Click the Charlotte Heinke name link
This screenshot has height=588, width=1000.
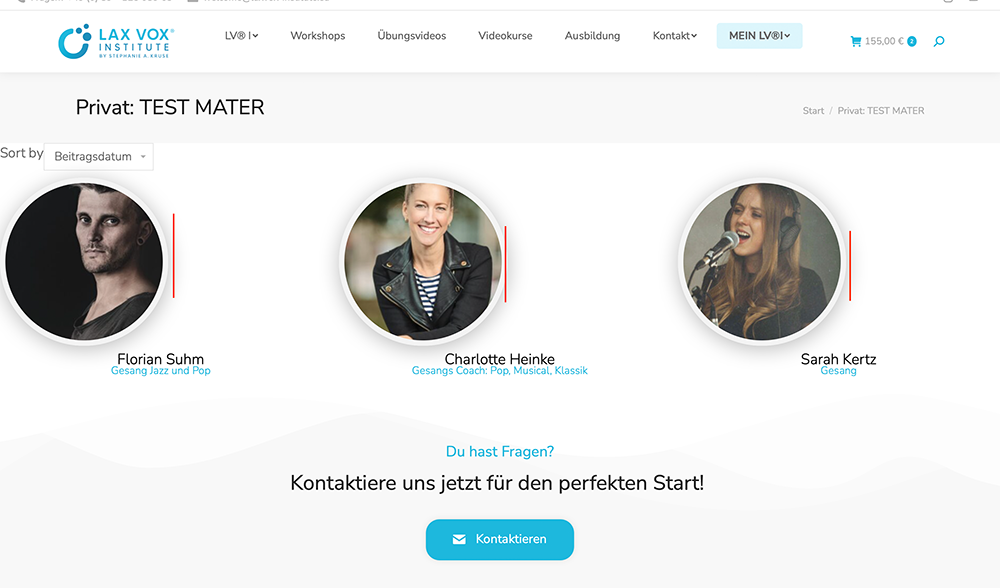pyautogui.click(x=499, y=359)
